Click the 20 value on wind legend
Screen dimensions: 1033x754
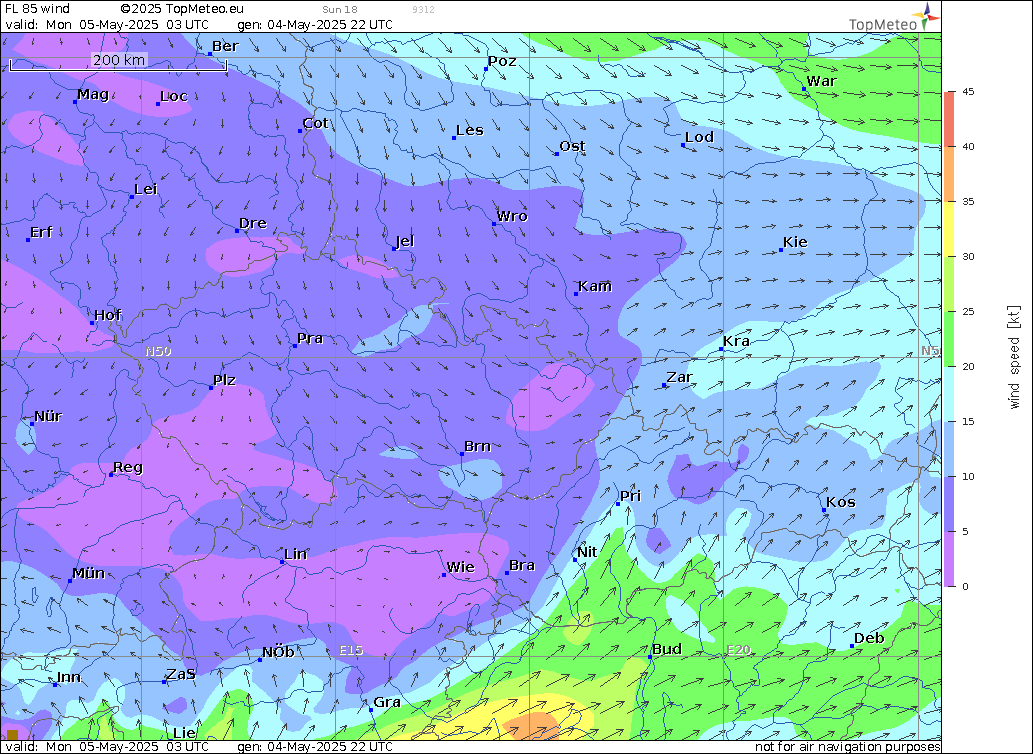tap(968, 367)
